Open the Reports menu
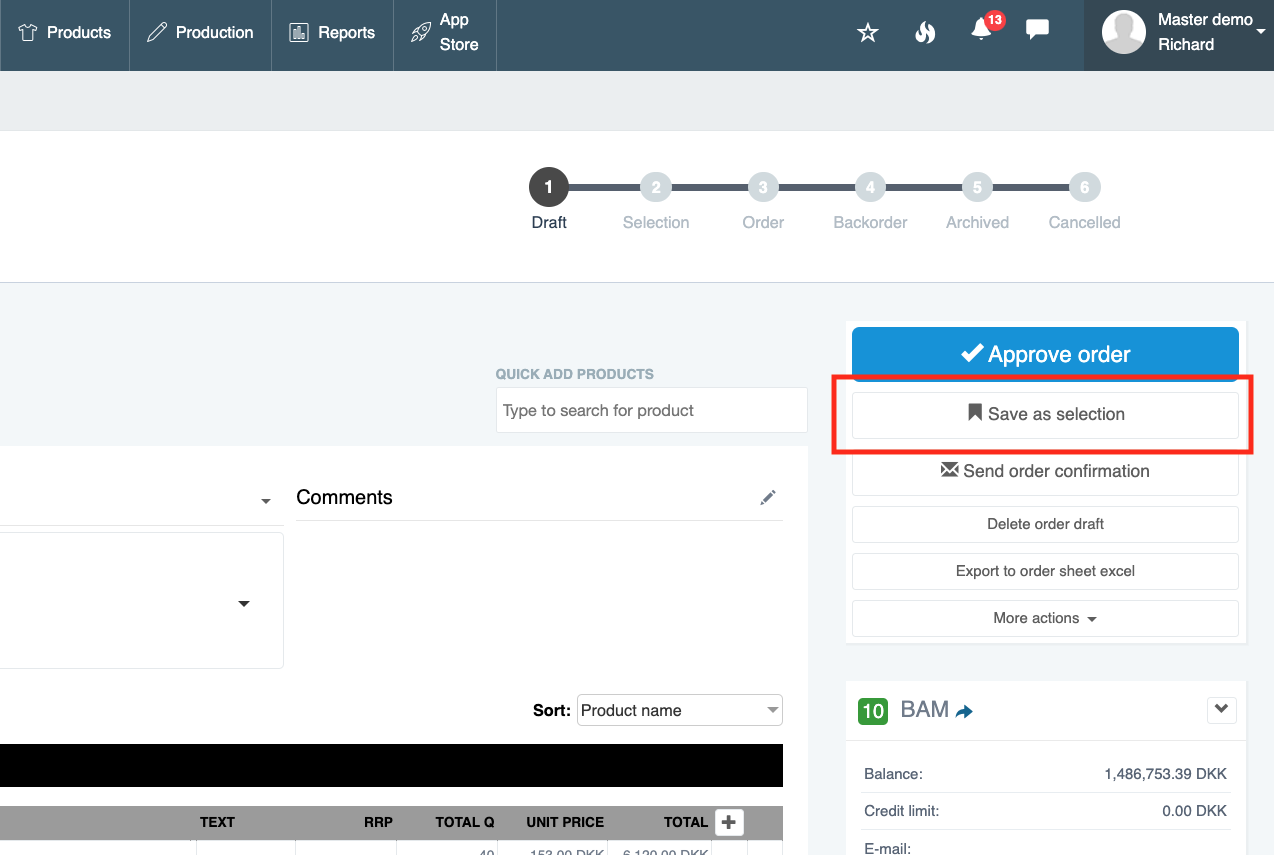Image resolution: width=1274 pixels, height=855 pixels. (332, 33)
